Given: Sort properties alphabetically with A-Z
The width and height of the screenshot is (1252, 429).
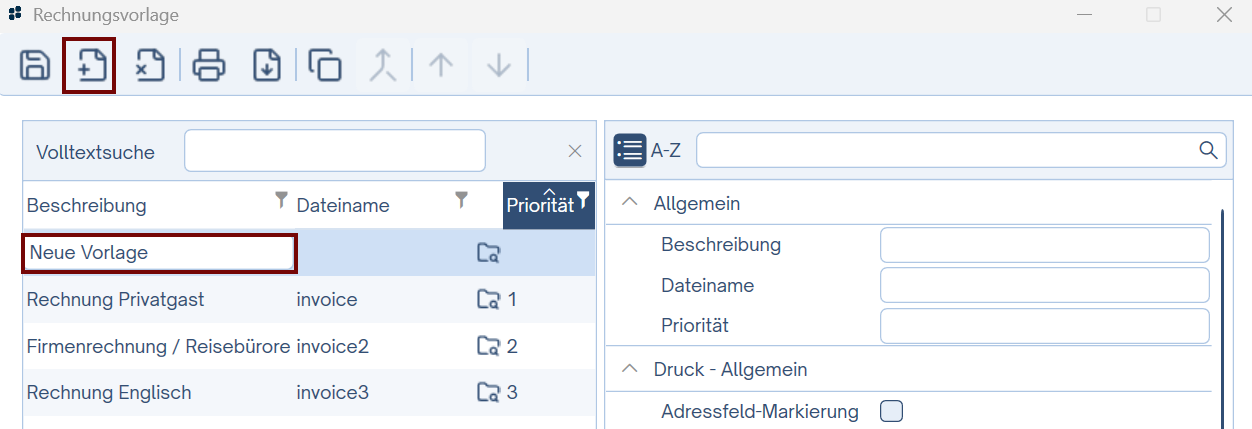Looking at the screenshot, I should (666, 150).
